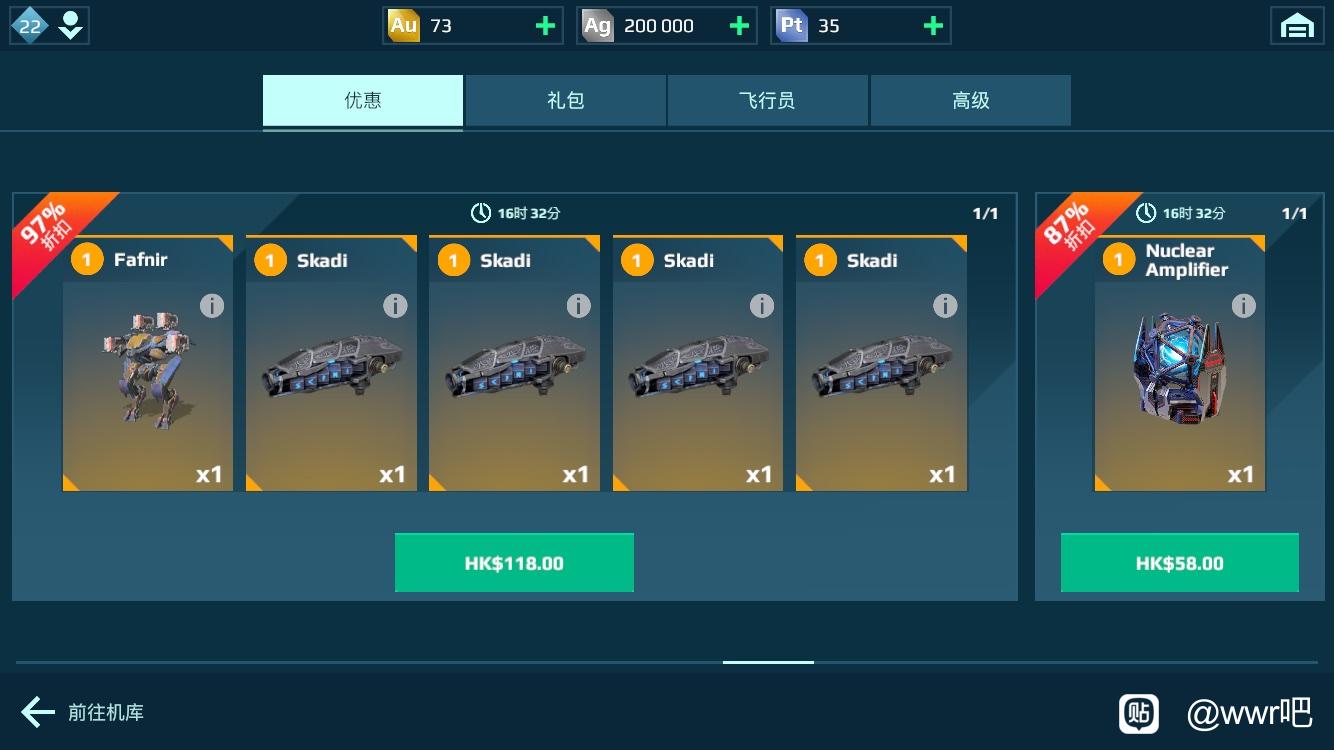
Task: Buy the Nuclear Amplifier for HK$58.00
Action: [1180, 563]
